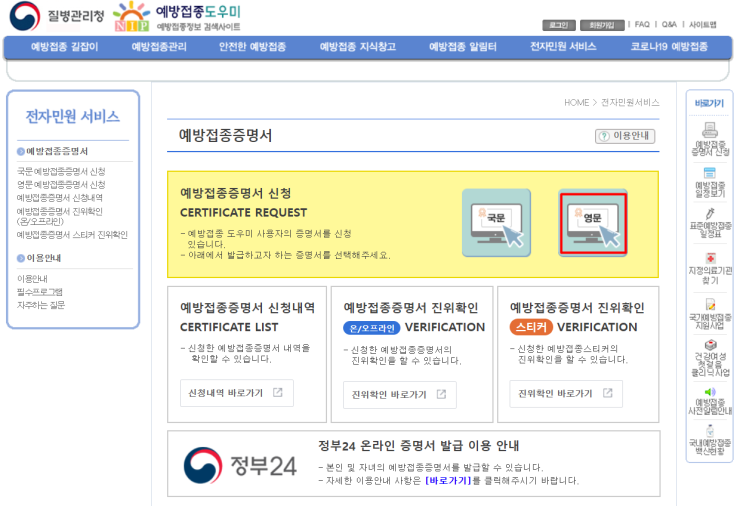Open 지정의료기관 찾기 shortcut icon
Screen dimensions: 743x506
coord(710,258)
